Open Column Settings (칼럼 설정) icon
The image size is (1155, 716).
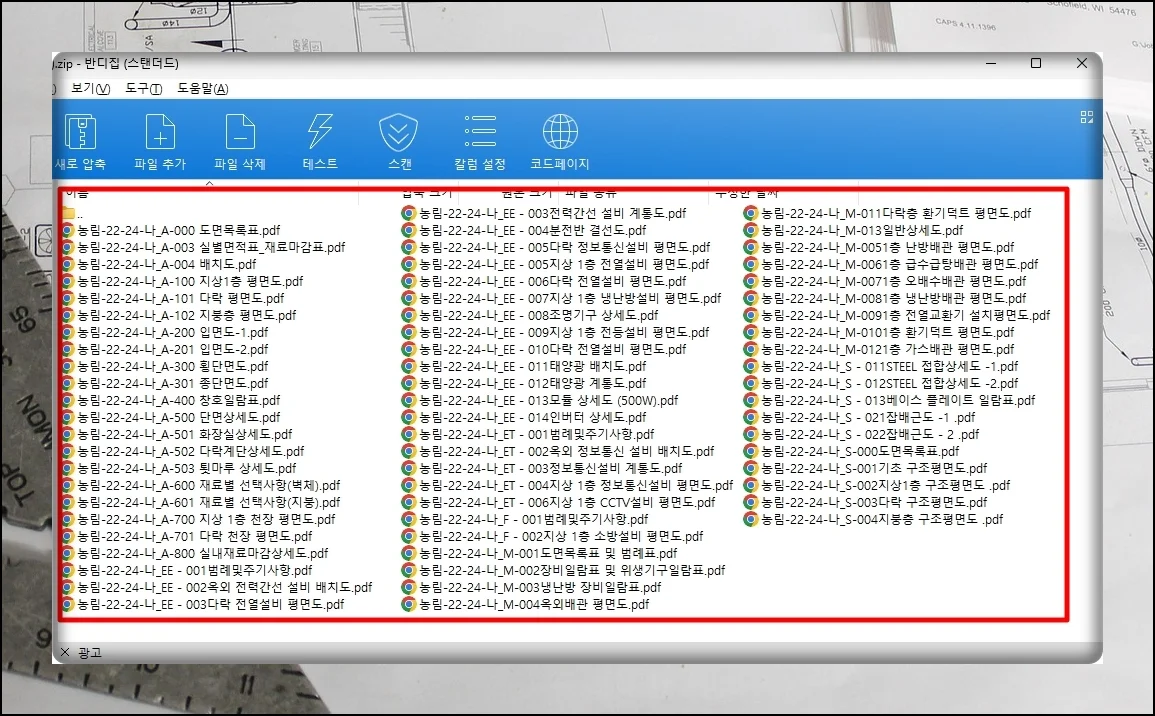tap(480, 133)
